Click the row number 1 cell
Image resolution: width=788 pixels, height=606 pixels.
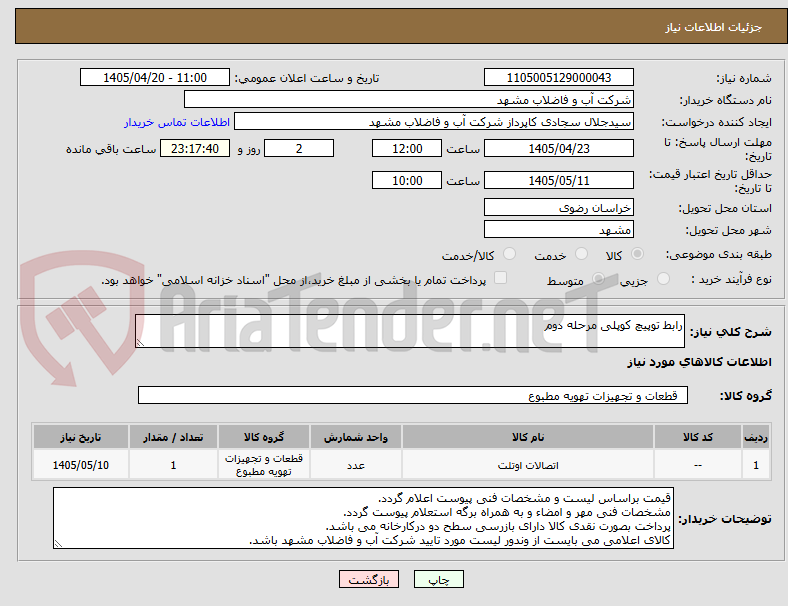[x=755, y=465]
